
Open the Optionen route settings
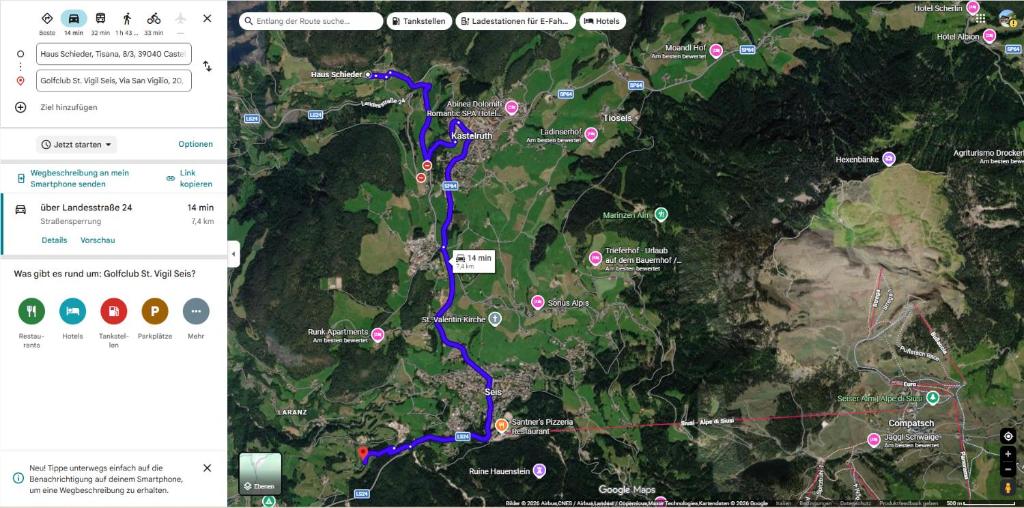196,144
